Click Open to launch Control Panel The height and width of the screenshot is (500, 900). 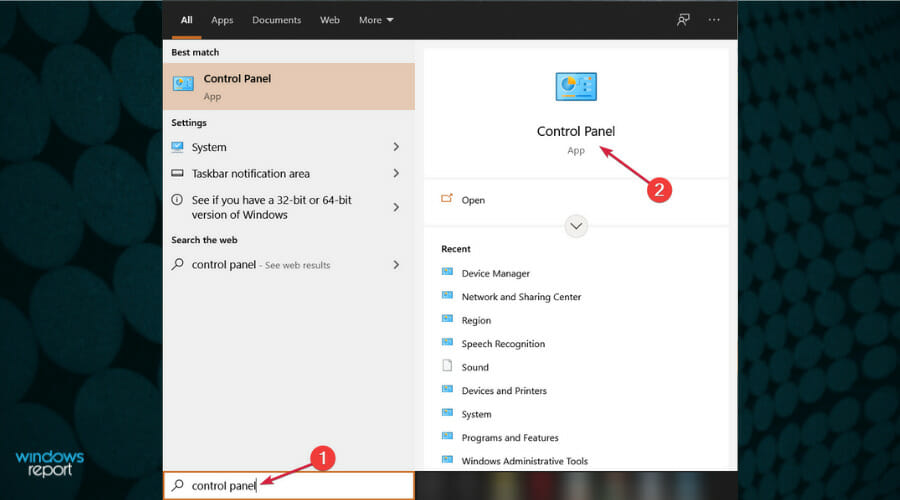point(473,200)
